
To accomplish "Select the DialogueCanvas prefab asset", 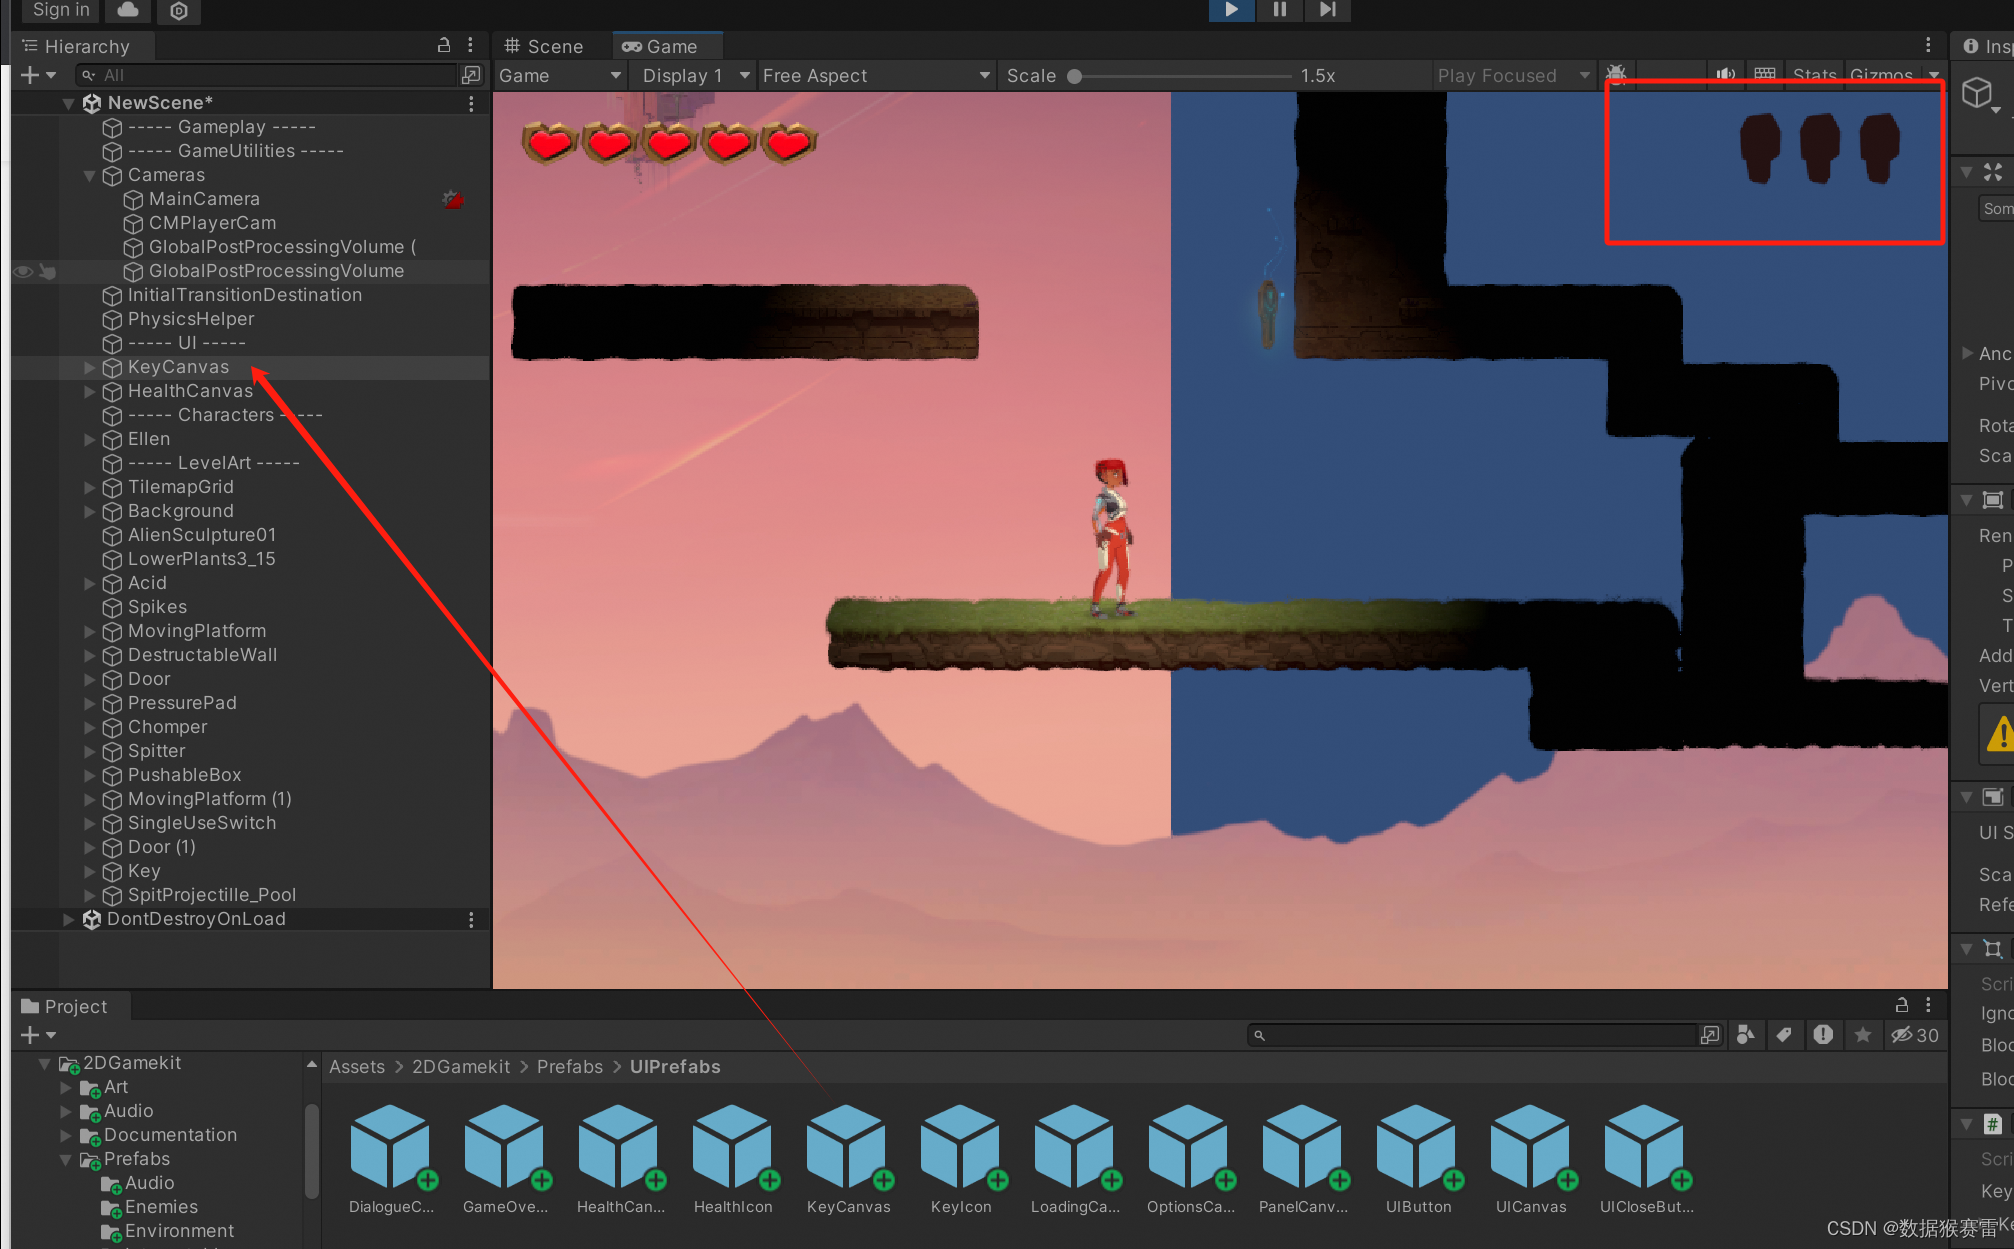I will pos(391,1159).
